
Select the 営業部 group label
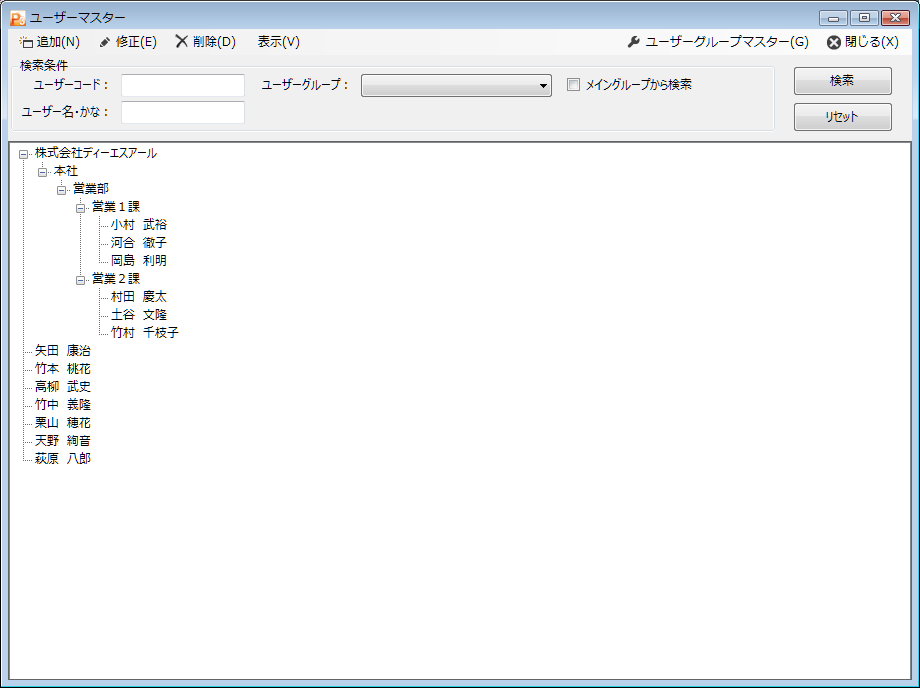[91, 189]
